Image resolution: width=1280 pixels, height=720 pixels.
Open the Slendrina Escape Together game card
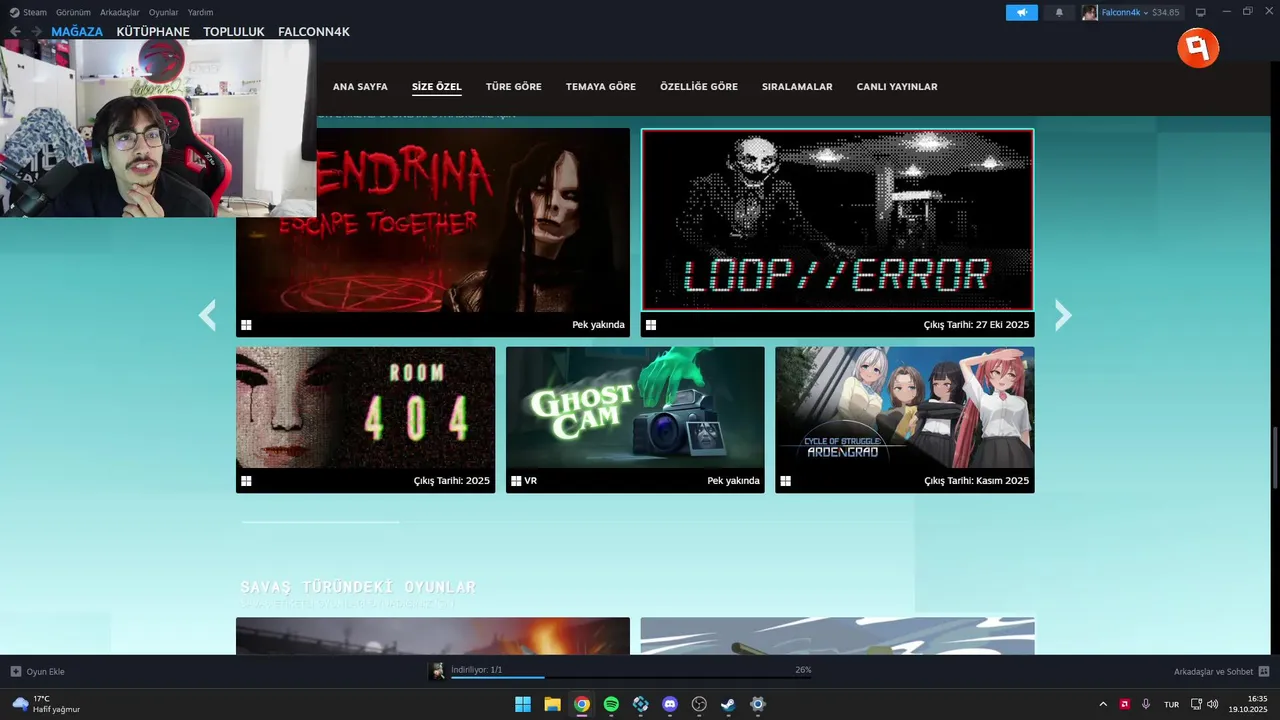point(433,232)
